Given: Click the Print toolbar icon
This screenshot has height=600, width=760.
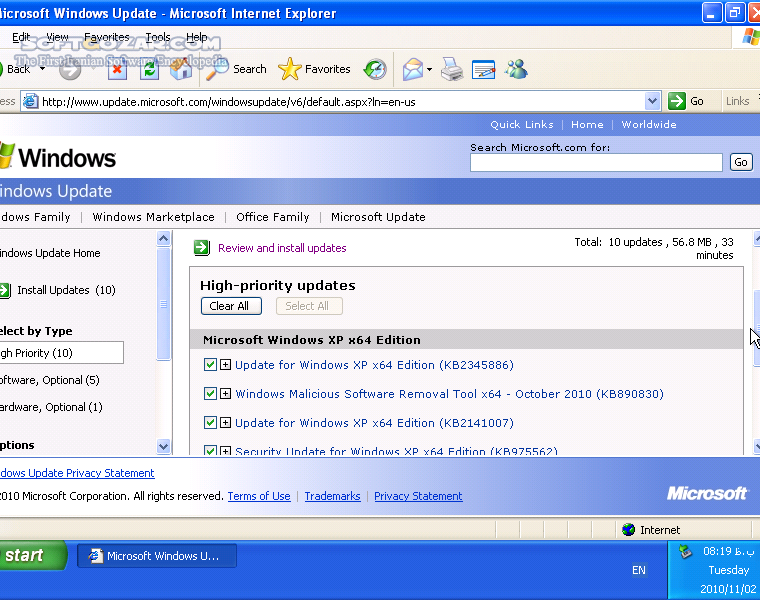Looking at the screenshot, I should [x=452, y=69].
